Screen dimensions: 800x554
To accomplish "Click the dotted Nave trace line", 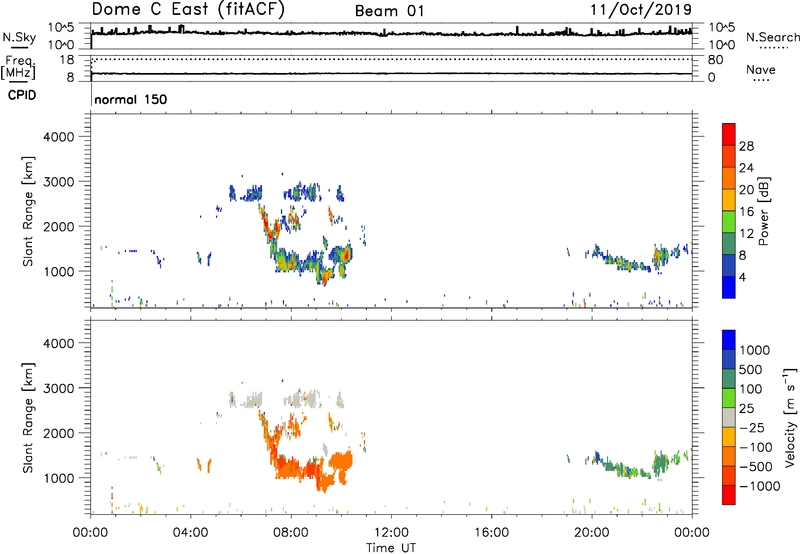I will coord(391,60).
